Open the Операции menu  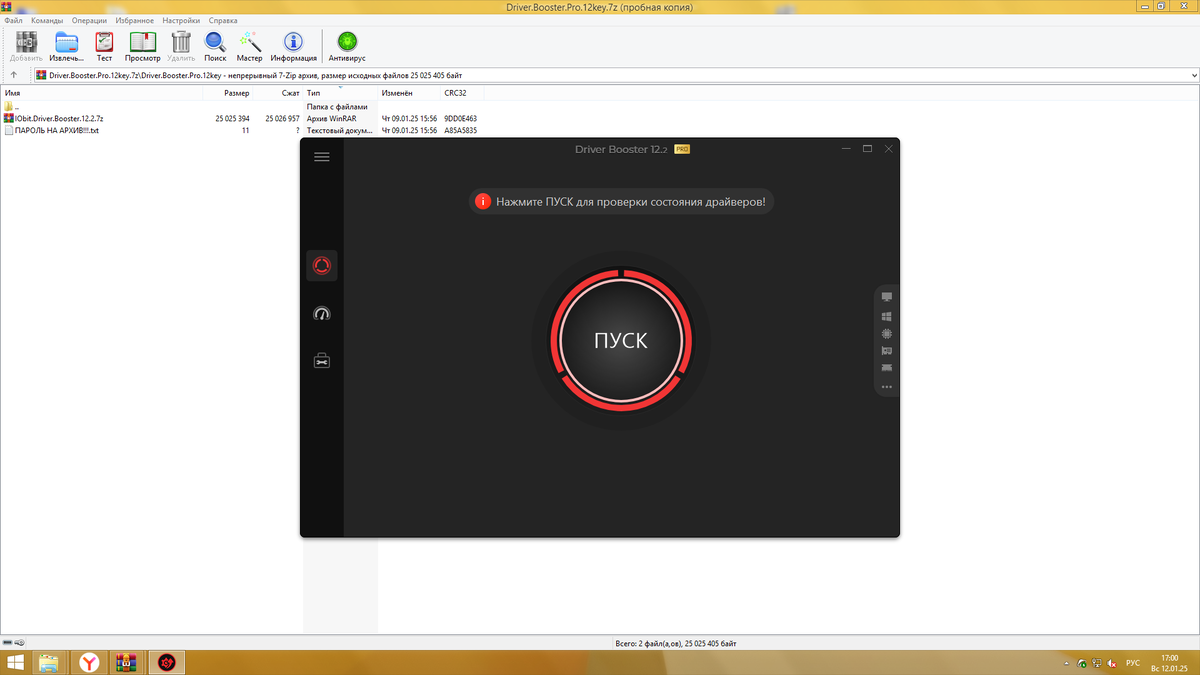(x=89, y=20)
